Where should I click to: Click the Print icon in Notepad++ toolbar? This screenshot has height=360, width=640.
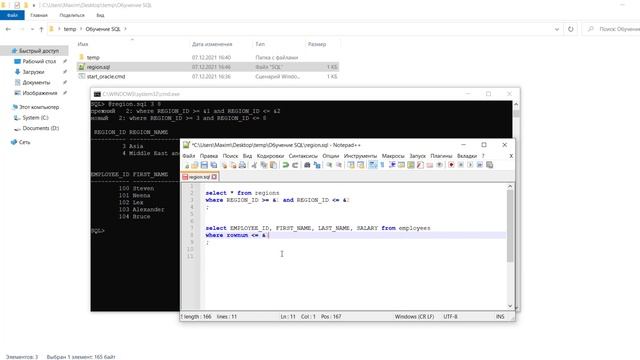(242, 165)
